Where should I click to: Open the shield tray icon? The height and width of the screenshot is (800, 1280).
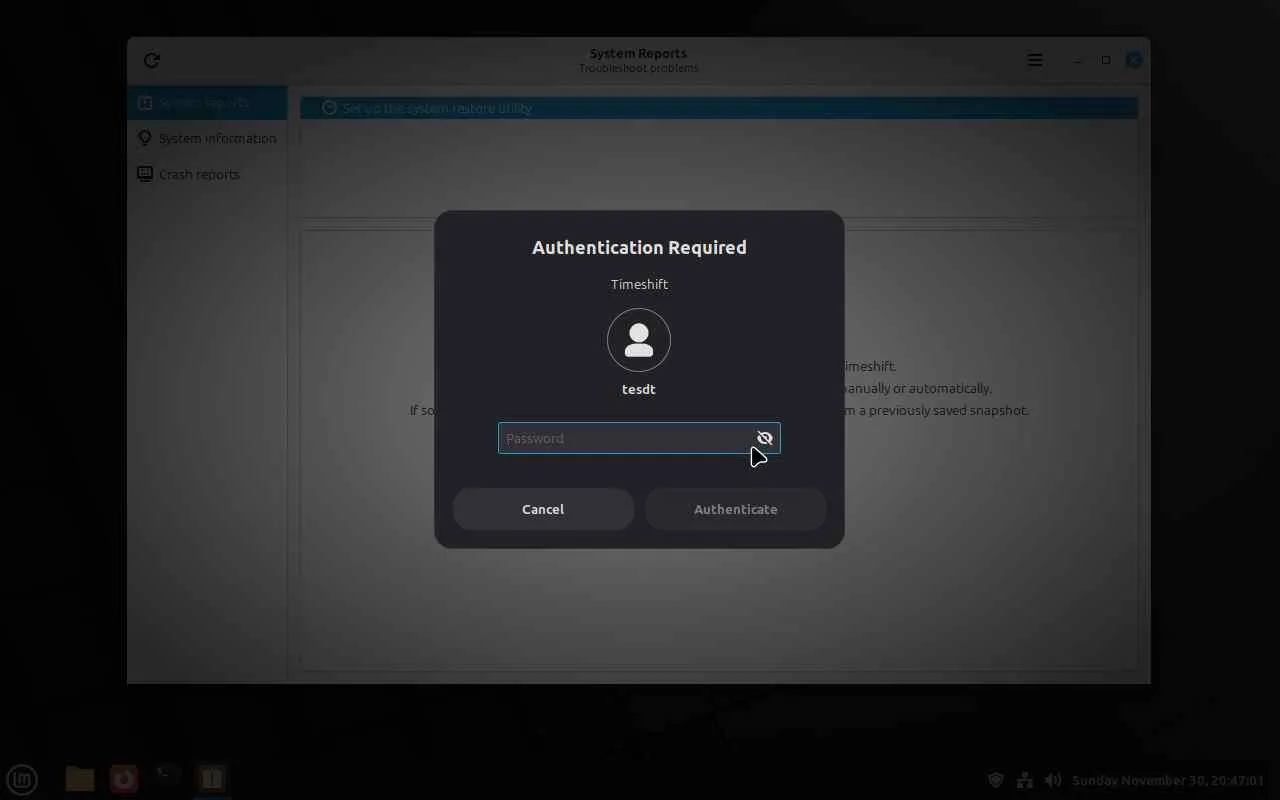coord(996,780)
